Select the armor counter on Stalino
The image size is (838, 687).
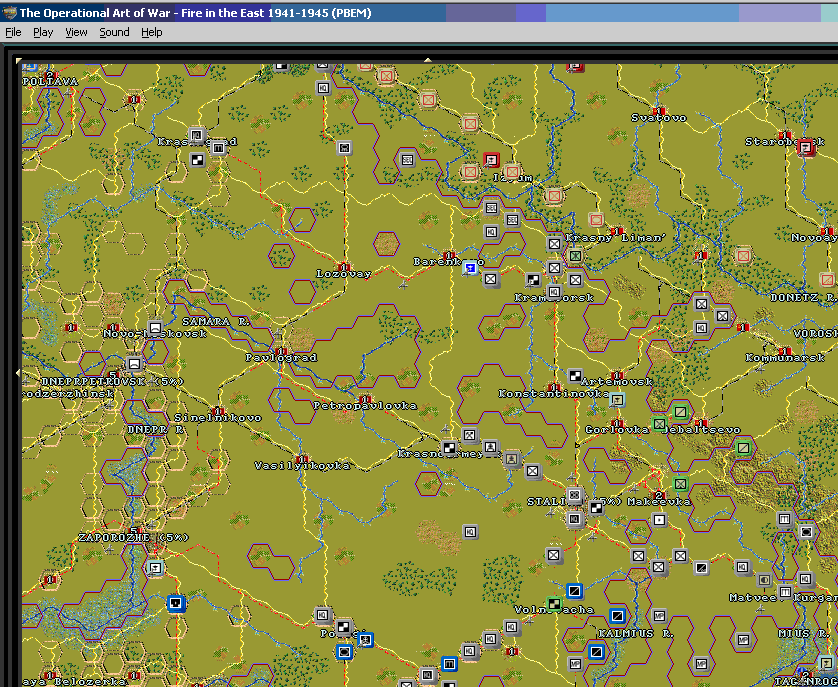click(x=595, y=508)
